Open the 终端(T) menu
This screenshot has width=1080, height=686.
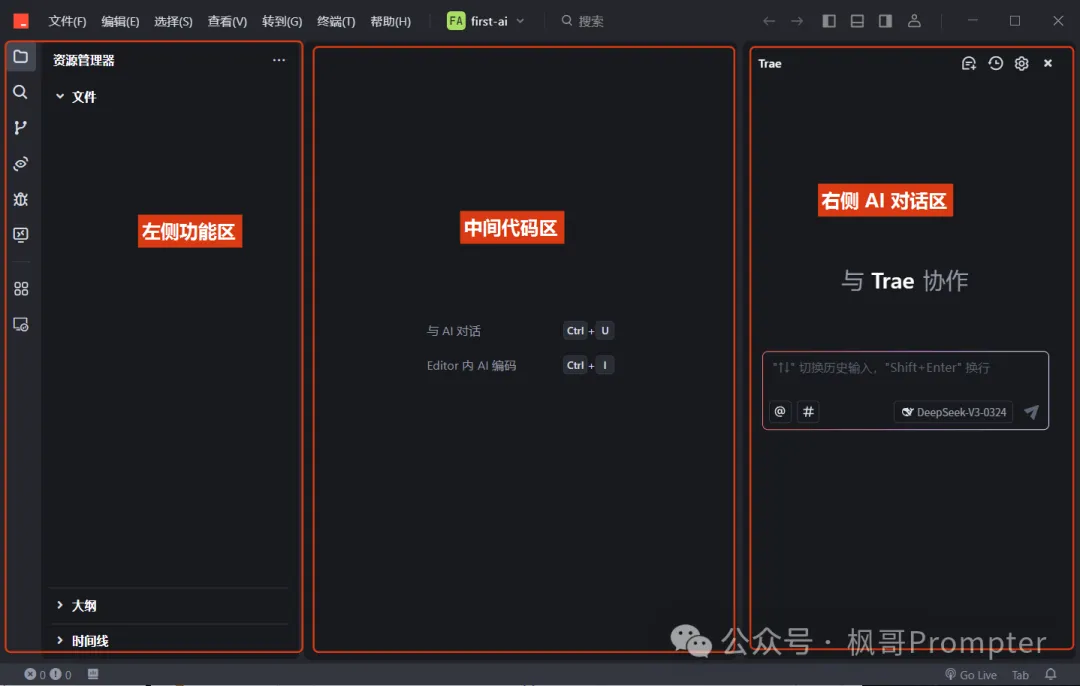pyautogui.click(x=336, y=21)
